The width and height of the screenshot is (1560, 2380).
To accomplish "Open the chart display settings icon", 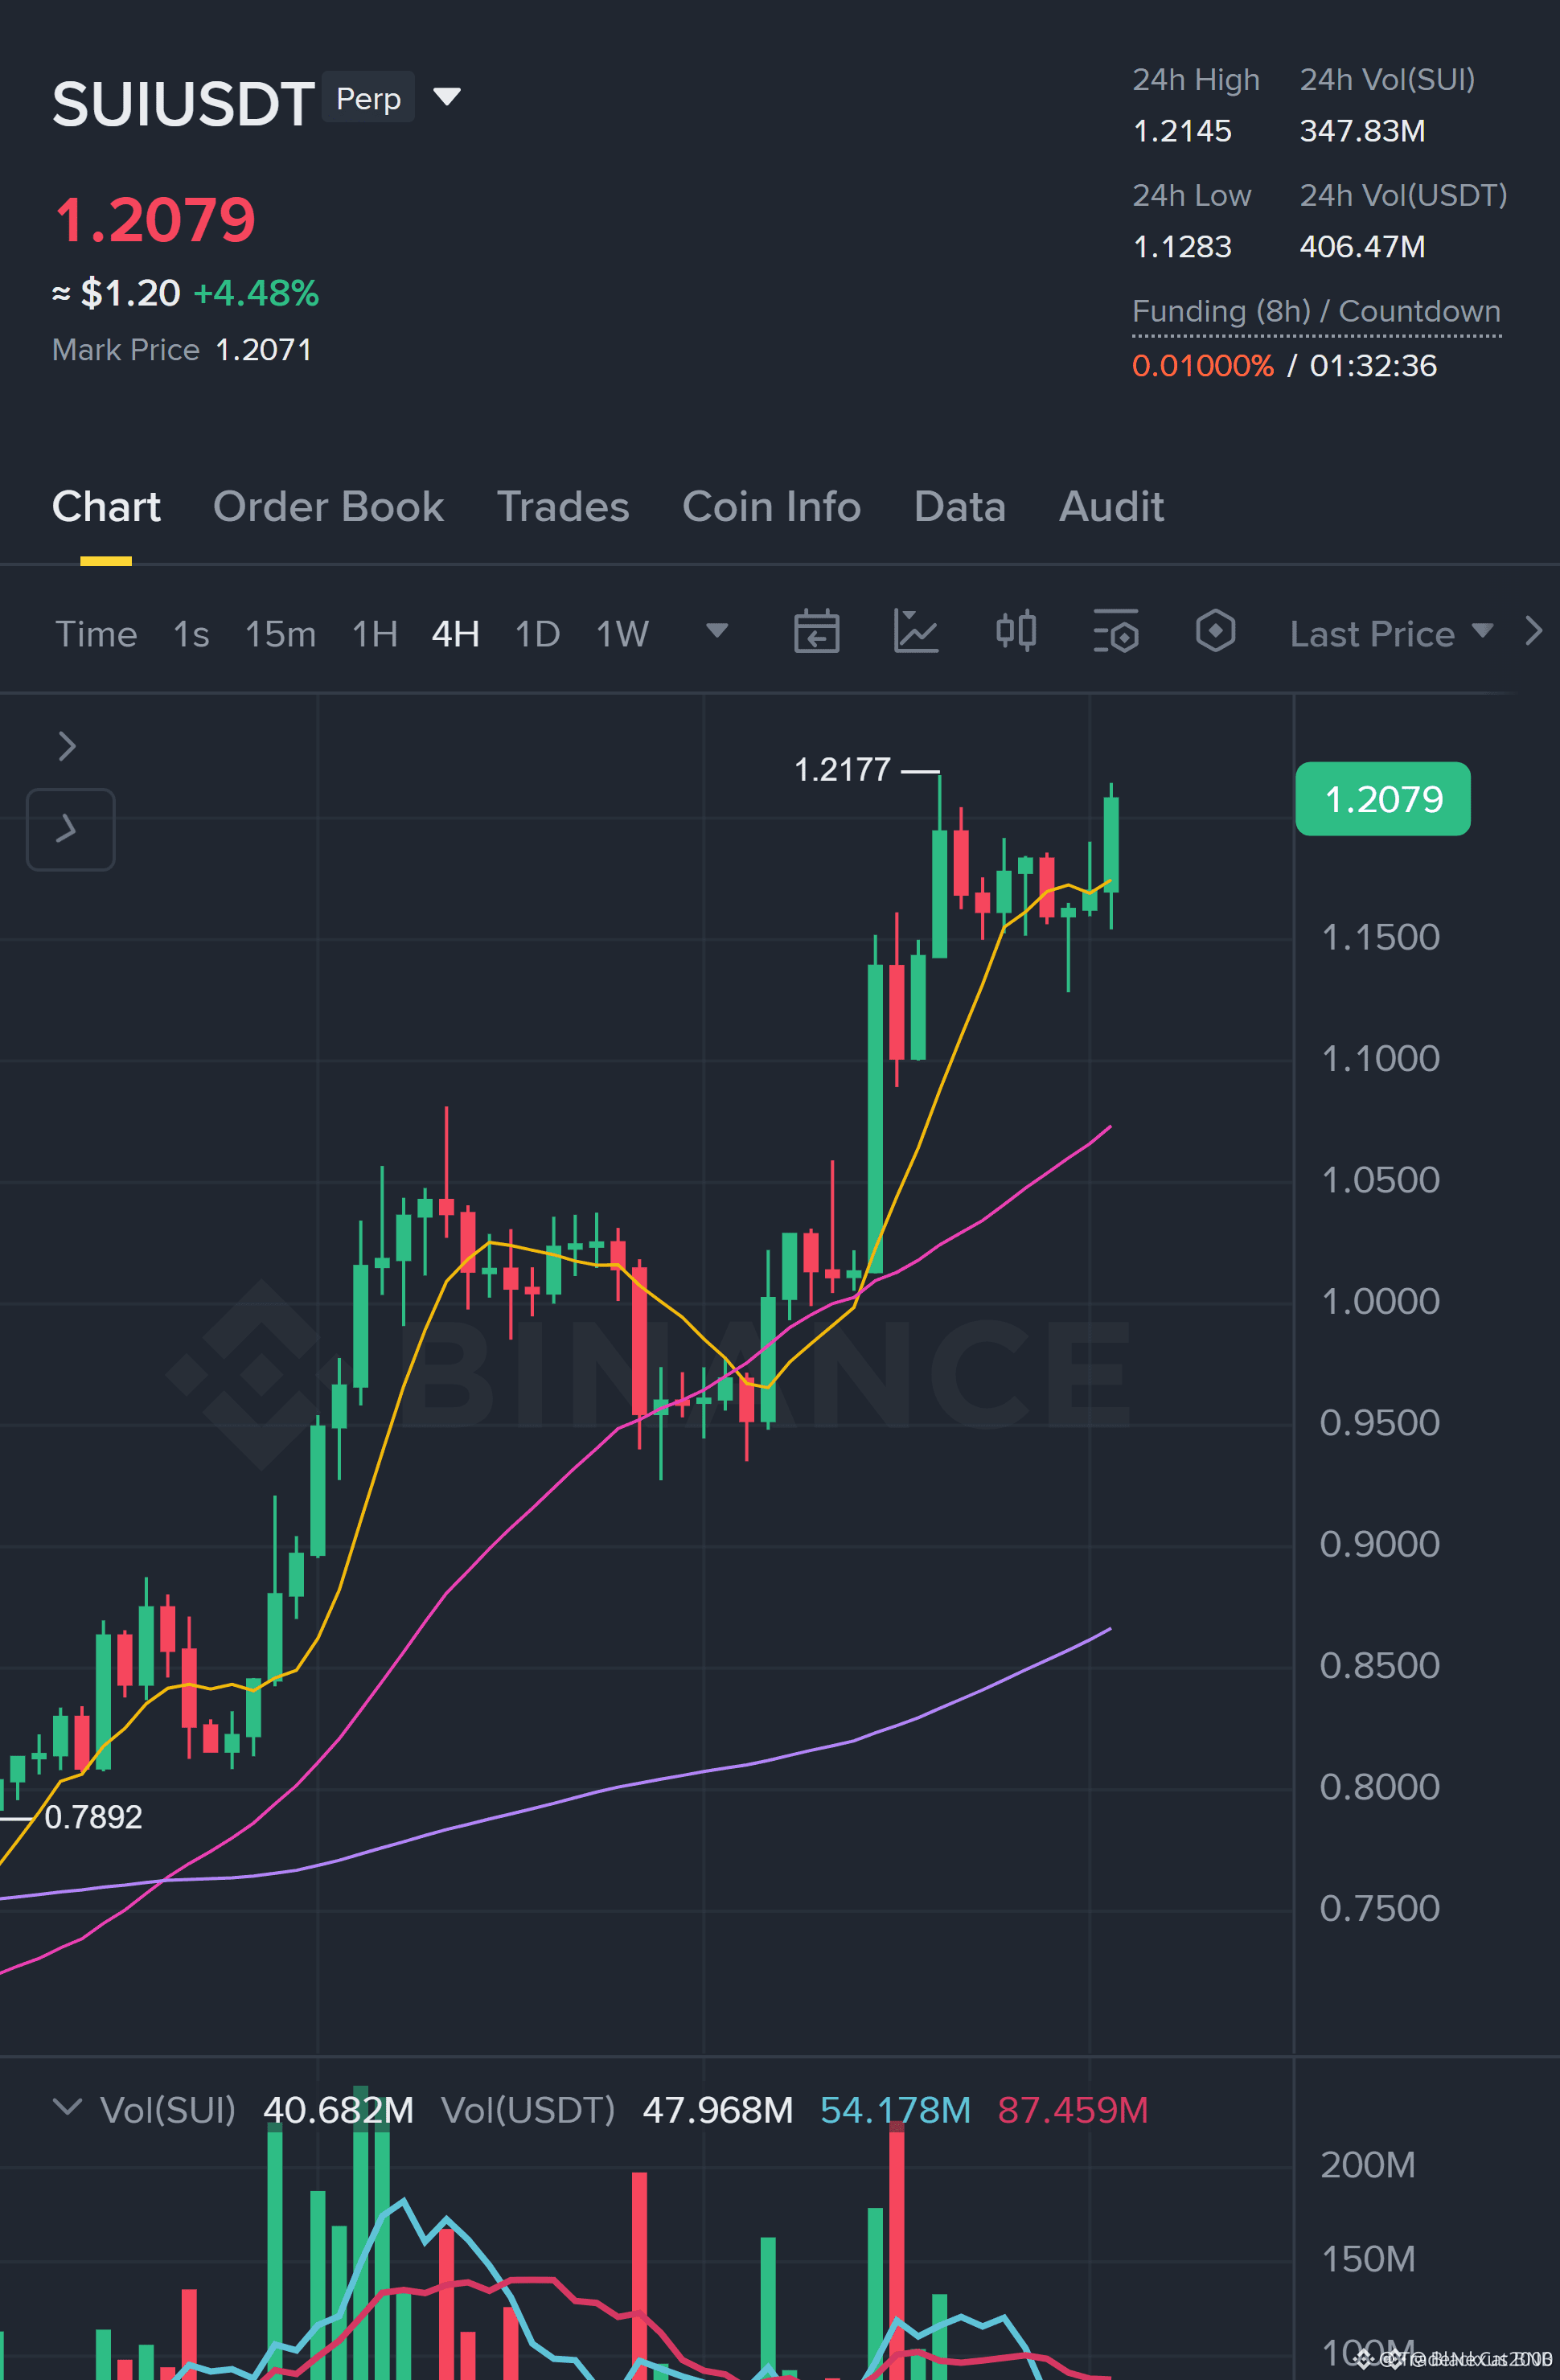I will click(1116, 632).
